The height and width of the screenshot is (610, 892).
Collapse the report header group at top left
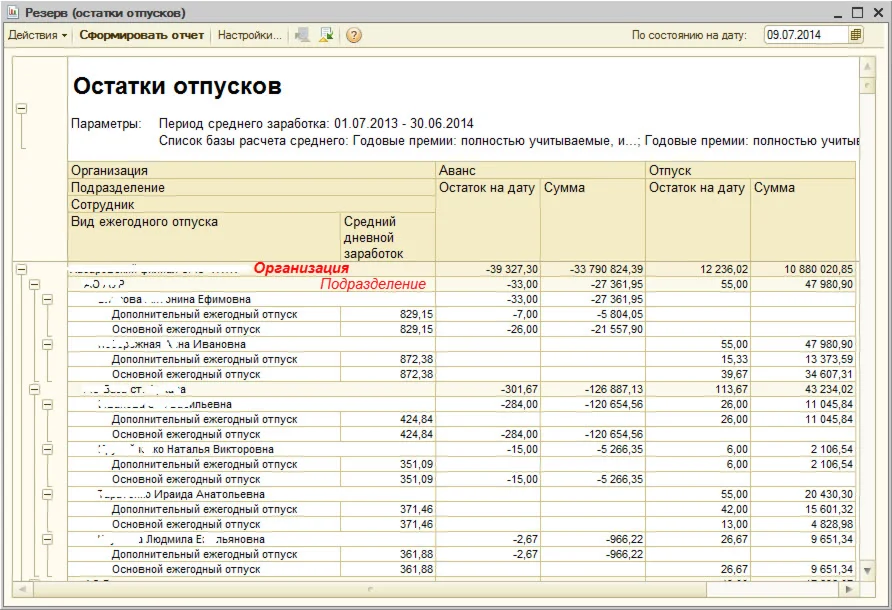(x=21, y=109)
